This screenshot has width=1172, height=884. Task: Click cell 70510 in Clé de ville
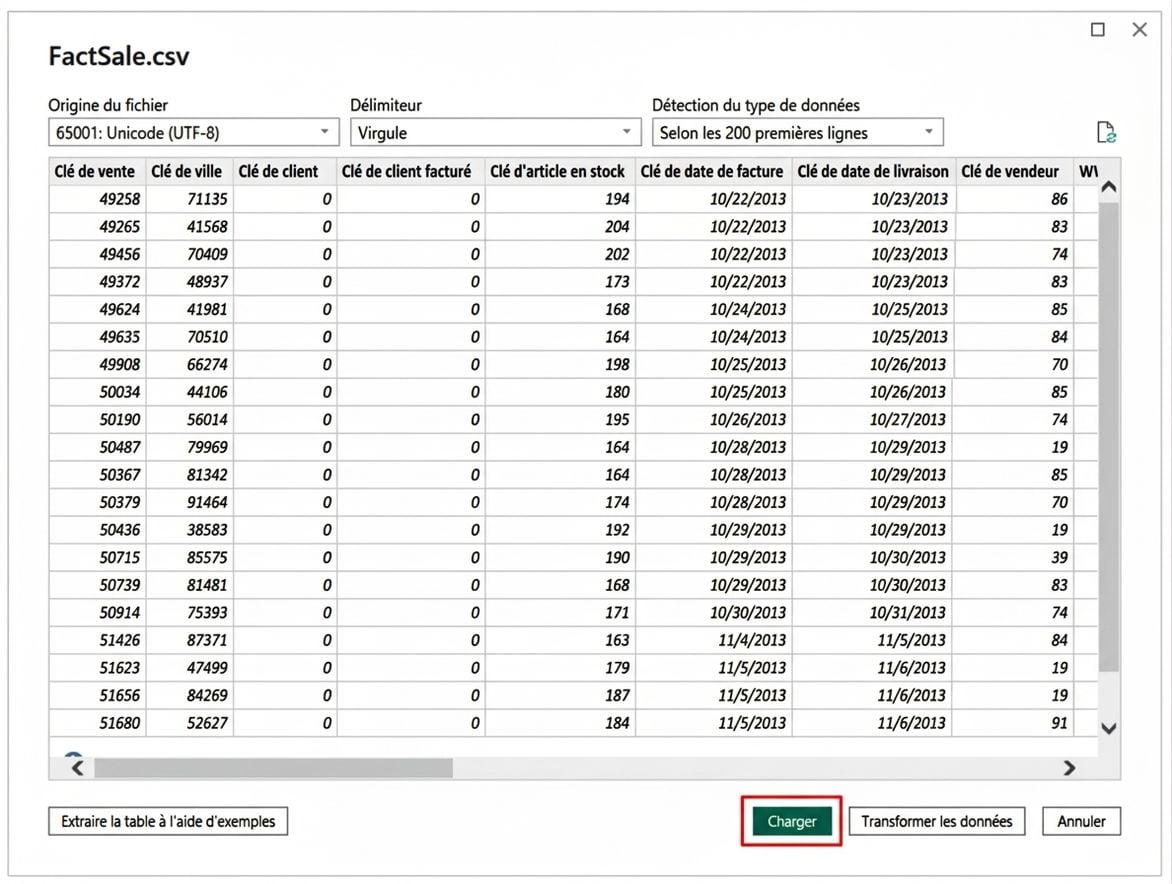189,337
